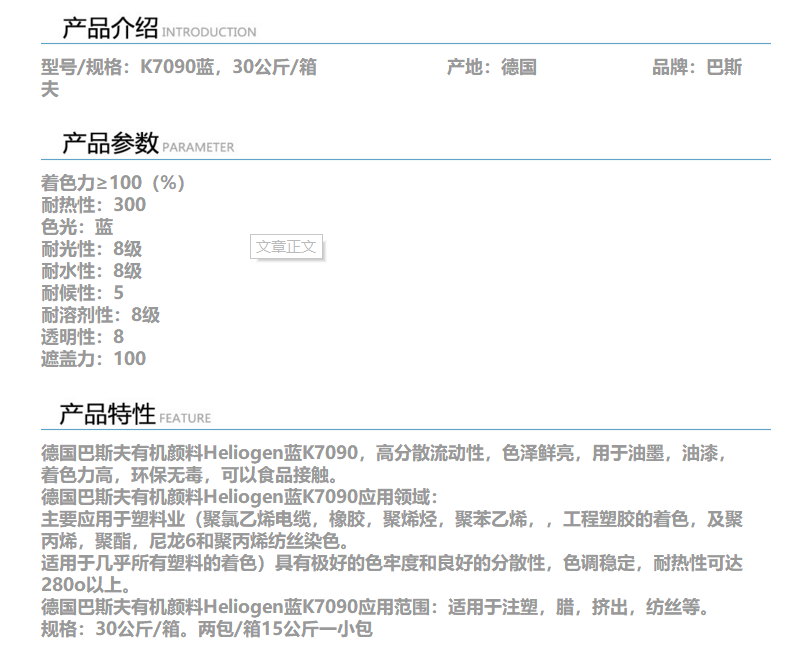Click the 耐热性：300 parameter line

point(93,205)
